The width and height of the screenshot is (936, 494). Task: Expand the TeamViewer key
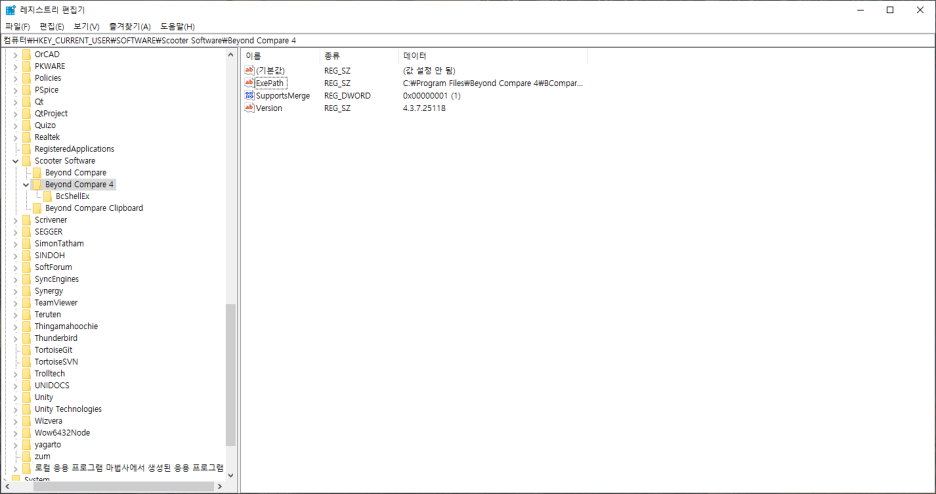[16, 302]
